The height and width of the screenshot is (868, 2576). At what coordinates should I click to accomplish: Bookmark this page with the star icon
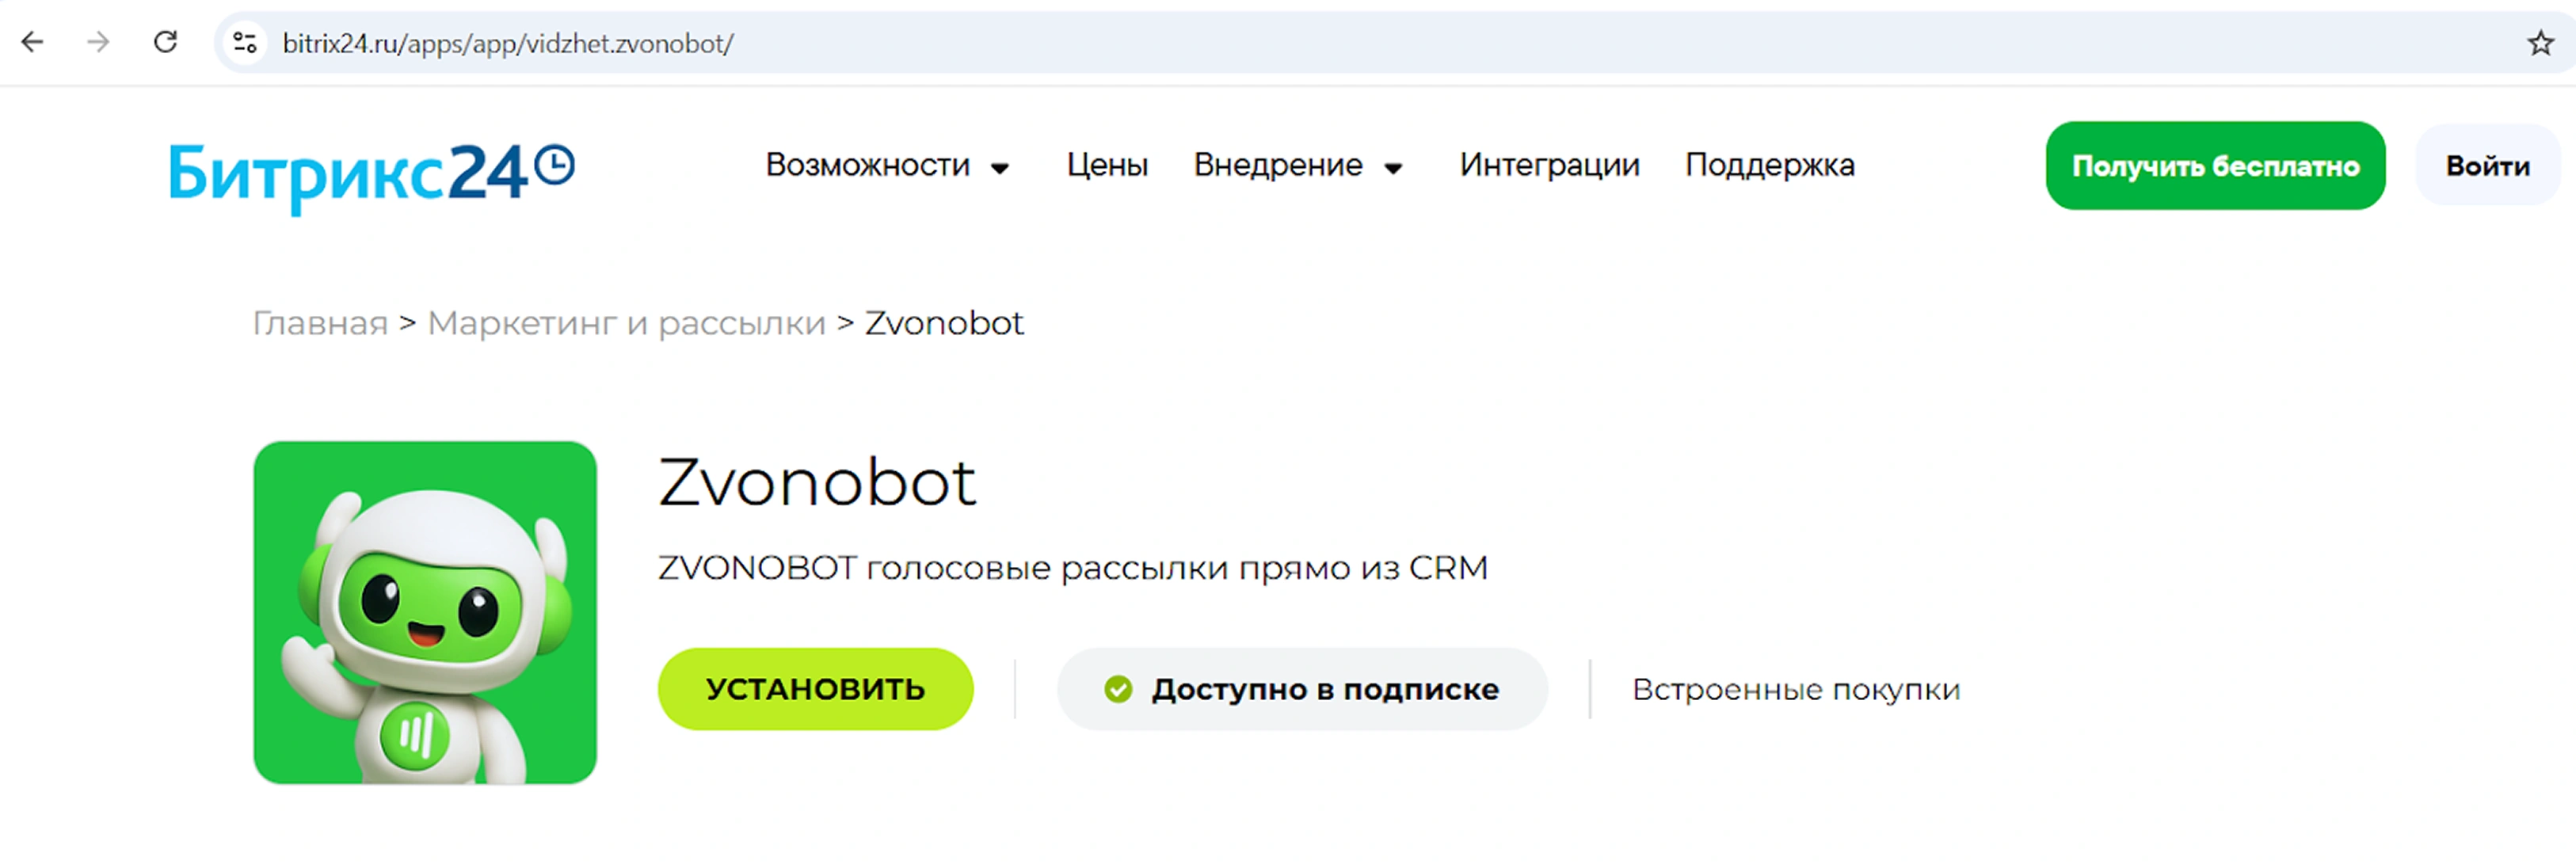click(x=2540, y=43)
